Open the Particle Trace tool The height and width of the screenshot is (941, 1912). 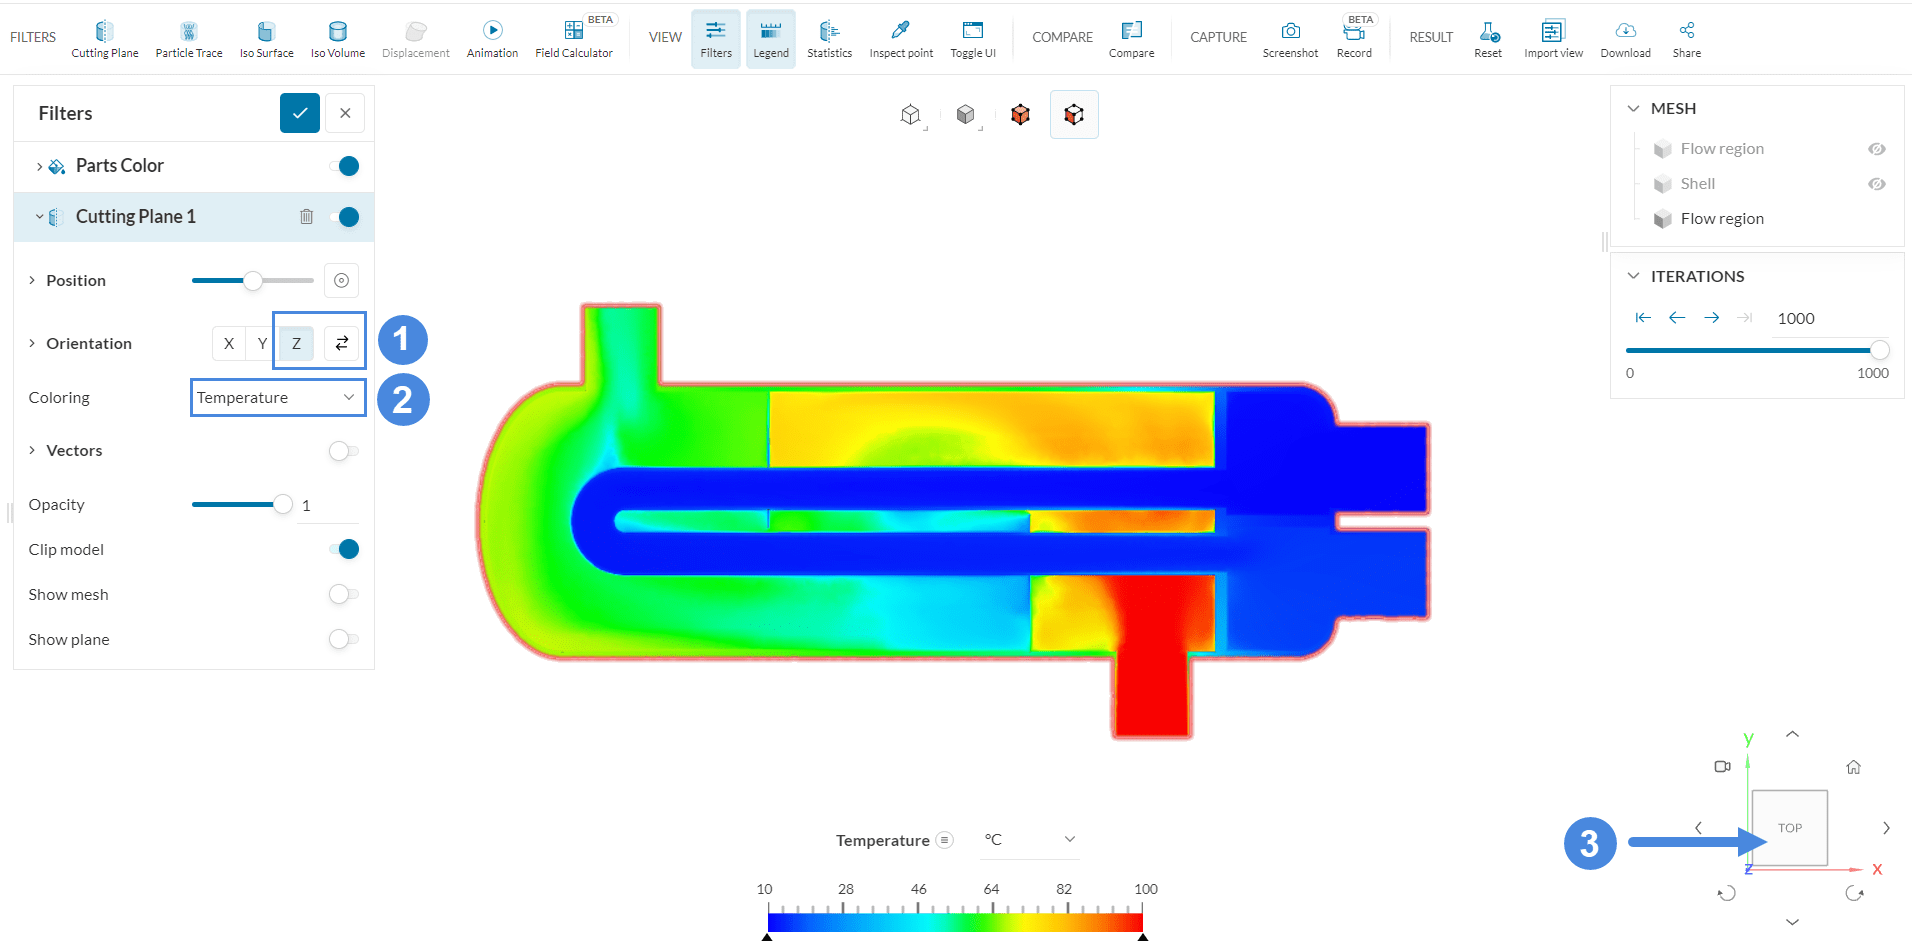click(x=188, y=37)
